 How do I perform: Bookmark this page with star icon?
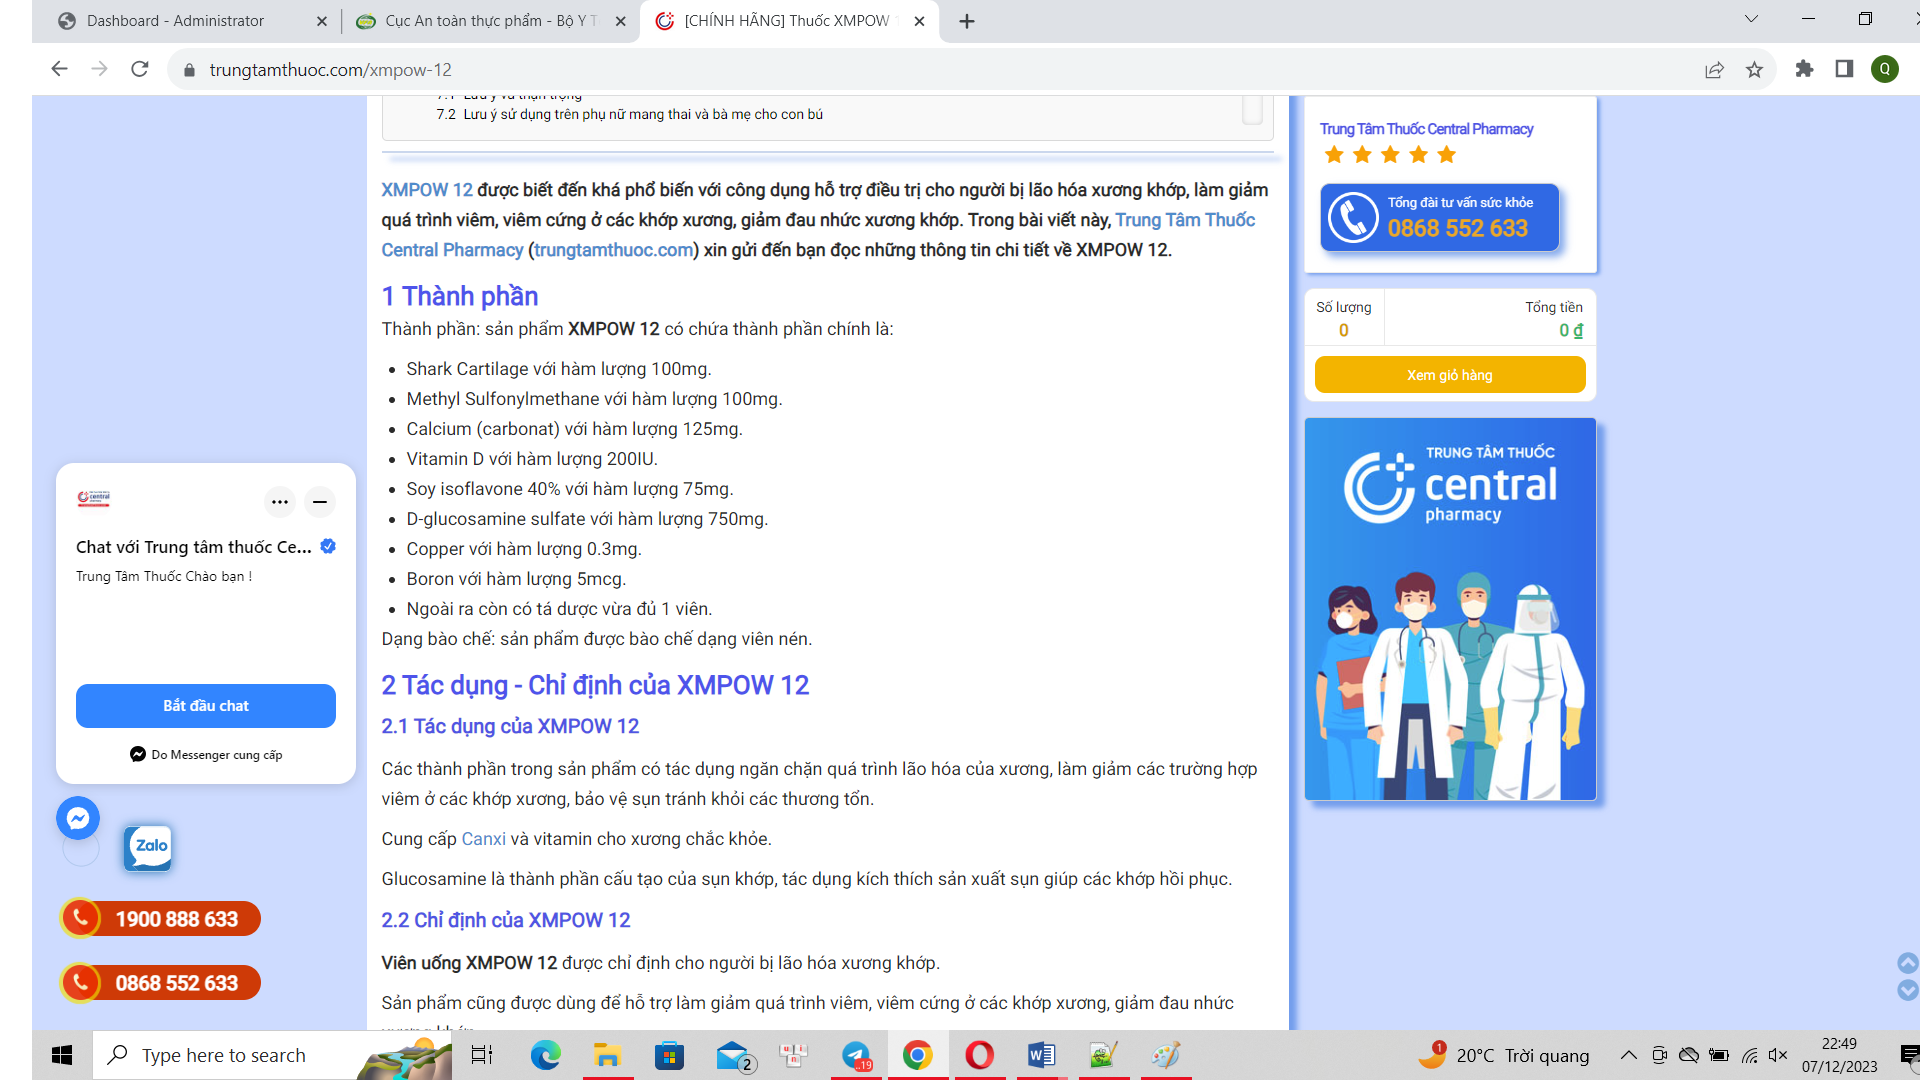(1754, 69)
